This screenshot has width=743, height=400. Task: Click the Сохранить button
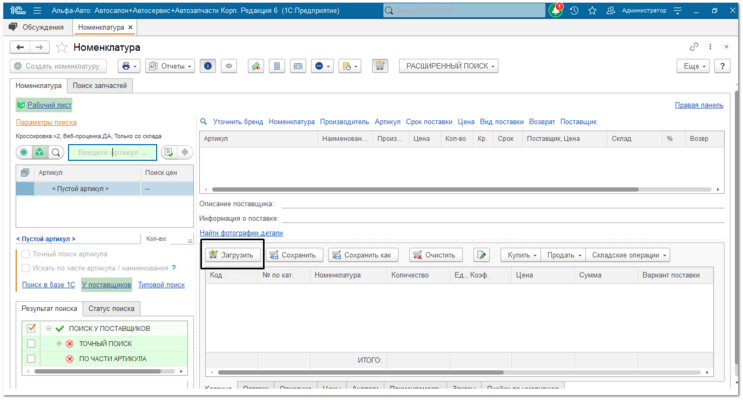[294, 255]
